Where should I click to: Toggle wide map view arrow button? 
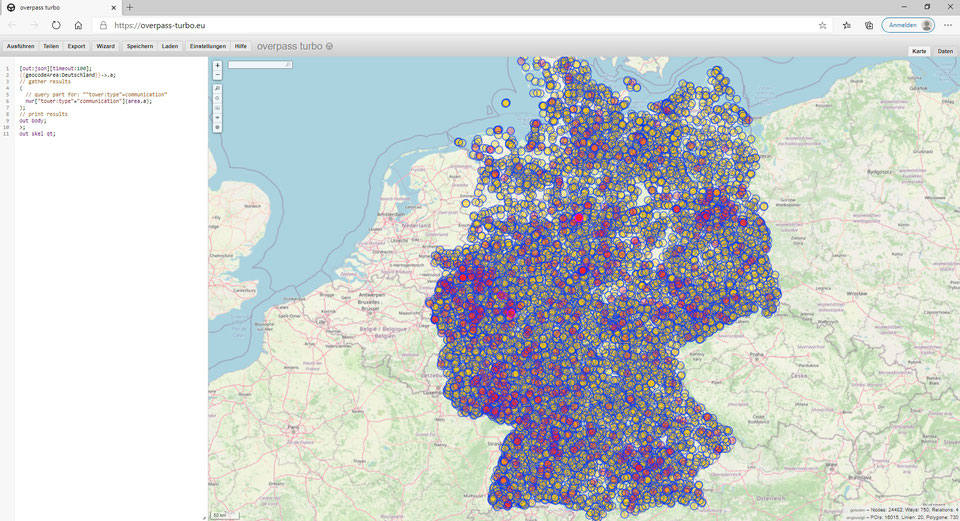pyautogui.click(x=217, y=118)
